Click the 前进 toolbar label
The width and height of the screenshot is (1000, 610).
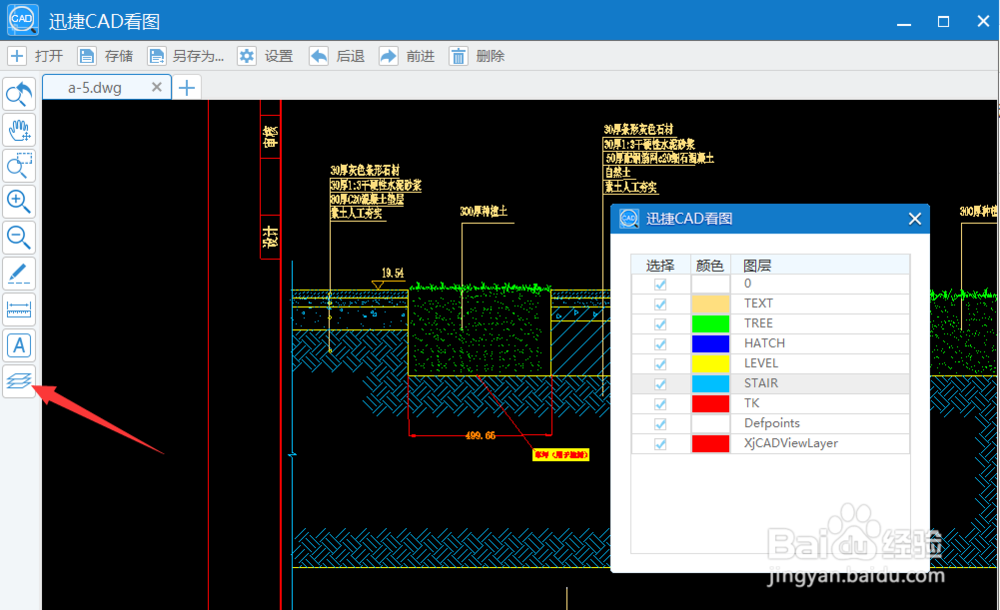(x=420, y=56)
